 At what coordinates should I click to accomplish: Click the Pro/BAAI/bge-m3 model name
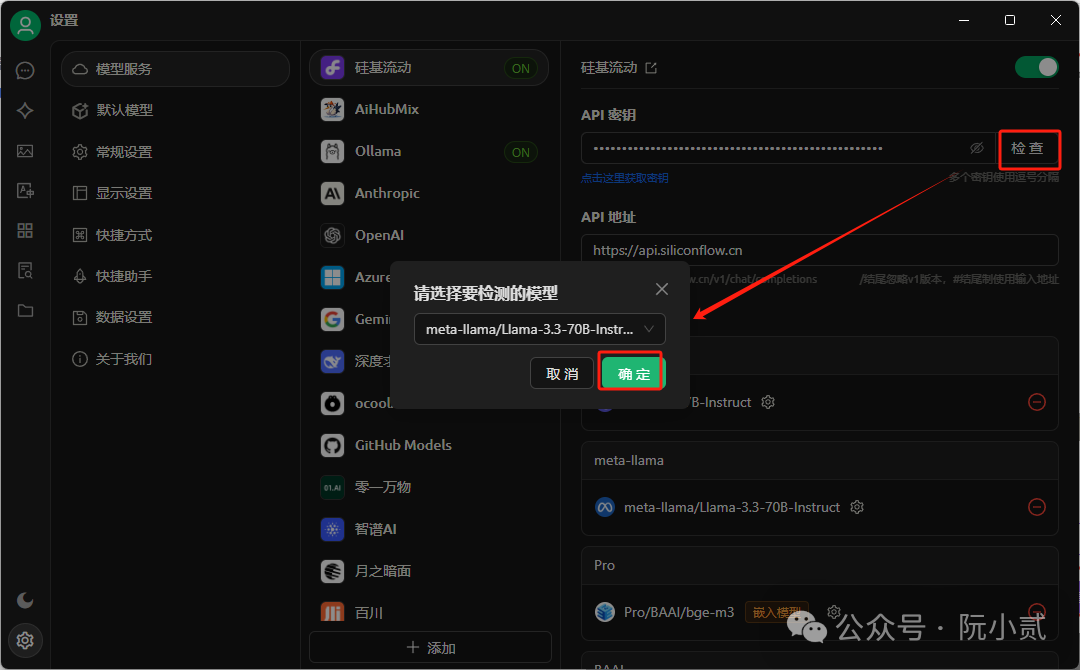(679, 612)
